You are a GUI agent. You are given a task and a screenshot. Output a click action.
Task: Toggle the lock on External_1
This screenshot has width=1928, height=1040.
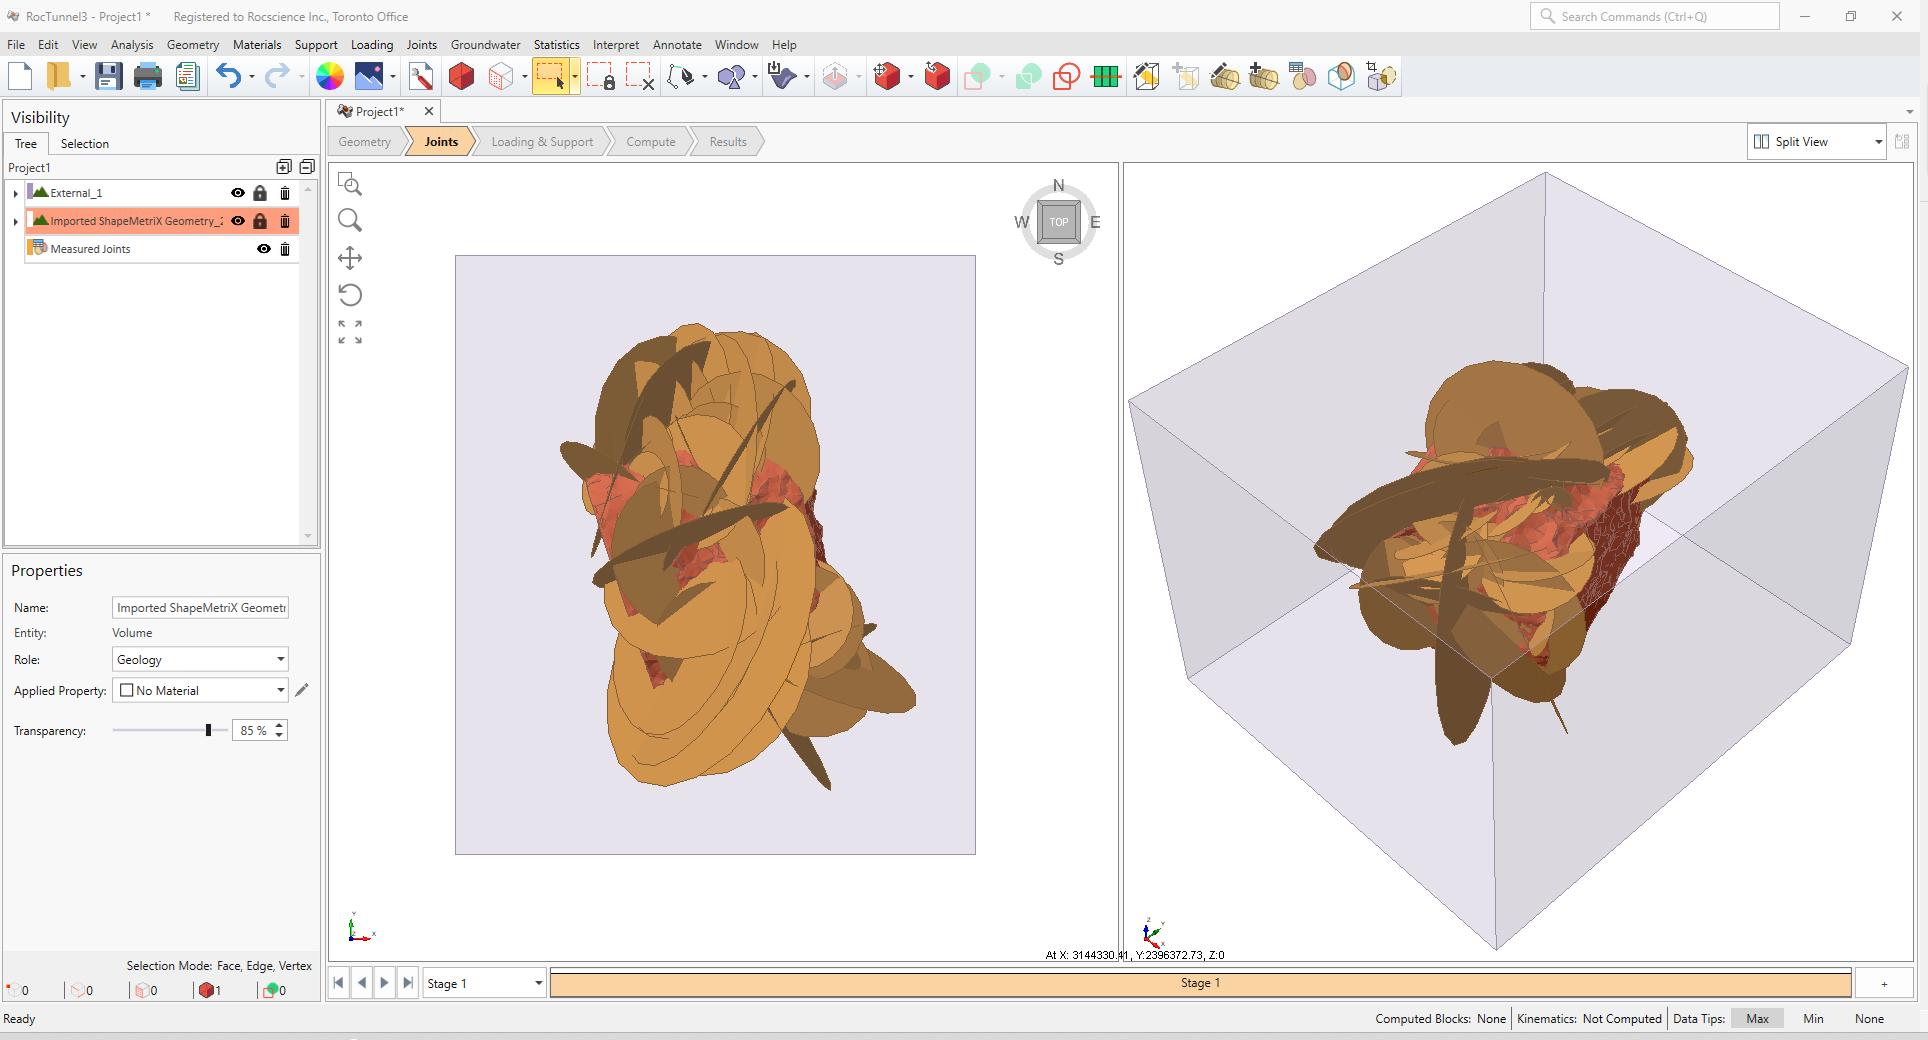(x=260, y=193)
